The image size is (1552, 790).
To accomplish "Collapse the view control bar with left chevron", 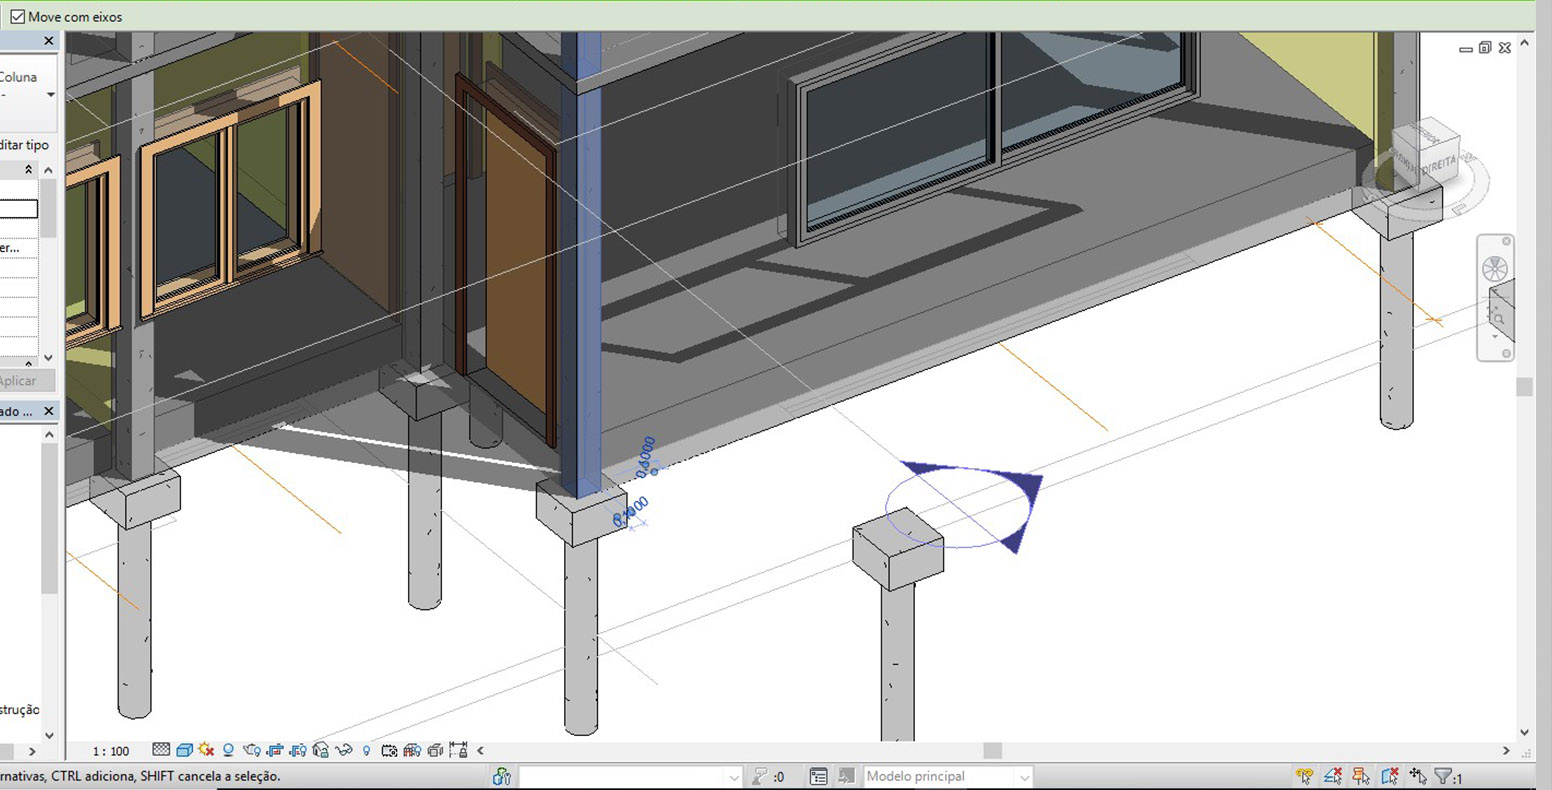I will coord(480,750).
